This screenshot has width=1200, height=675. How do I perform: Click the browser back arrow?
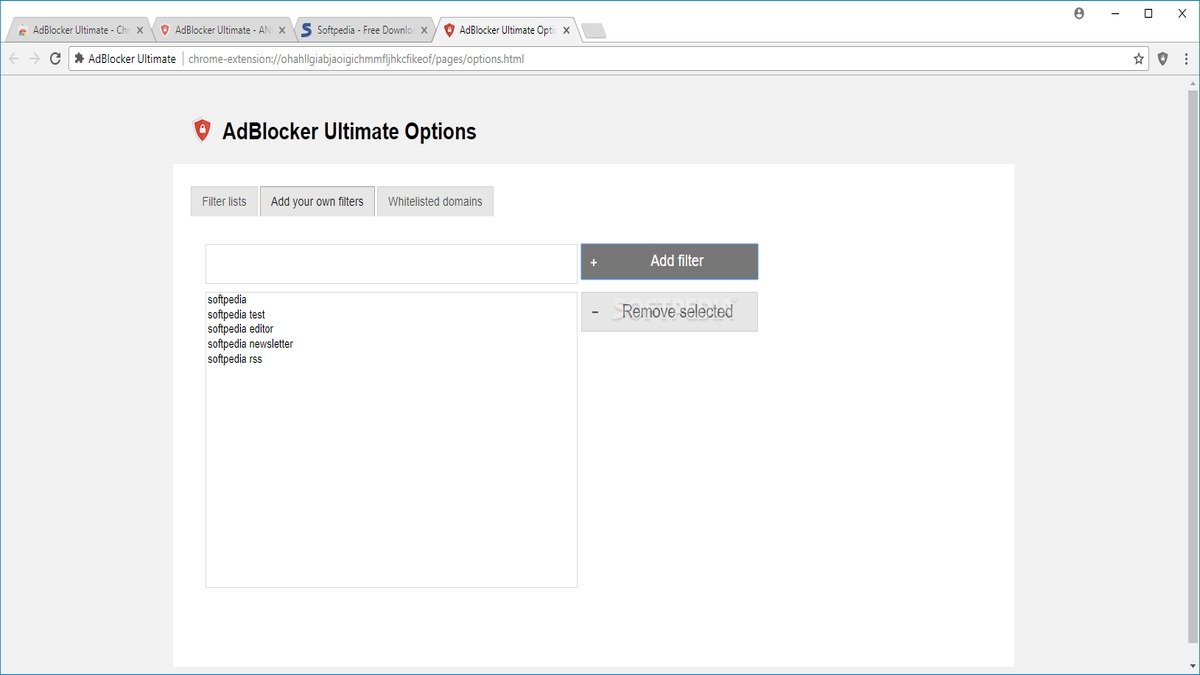point(14,59)
